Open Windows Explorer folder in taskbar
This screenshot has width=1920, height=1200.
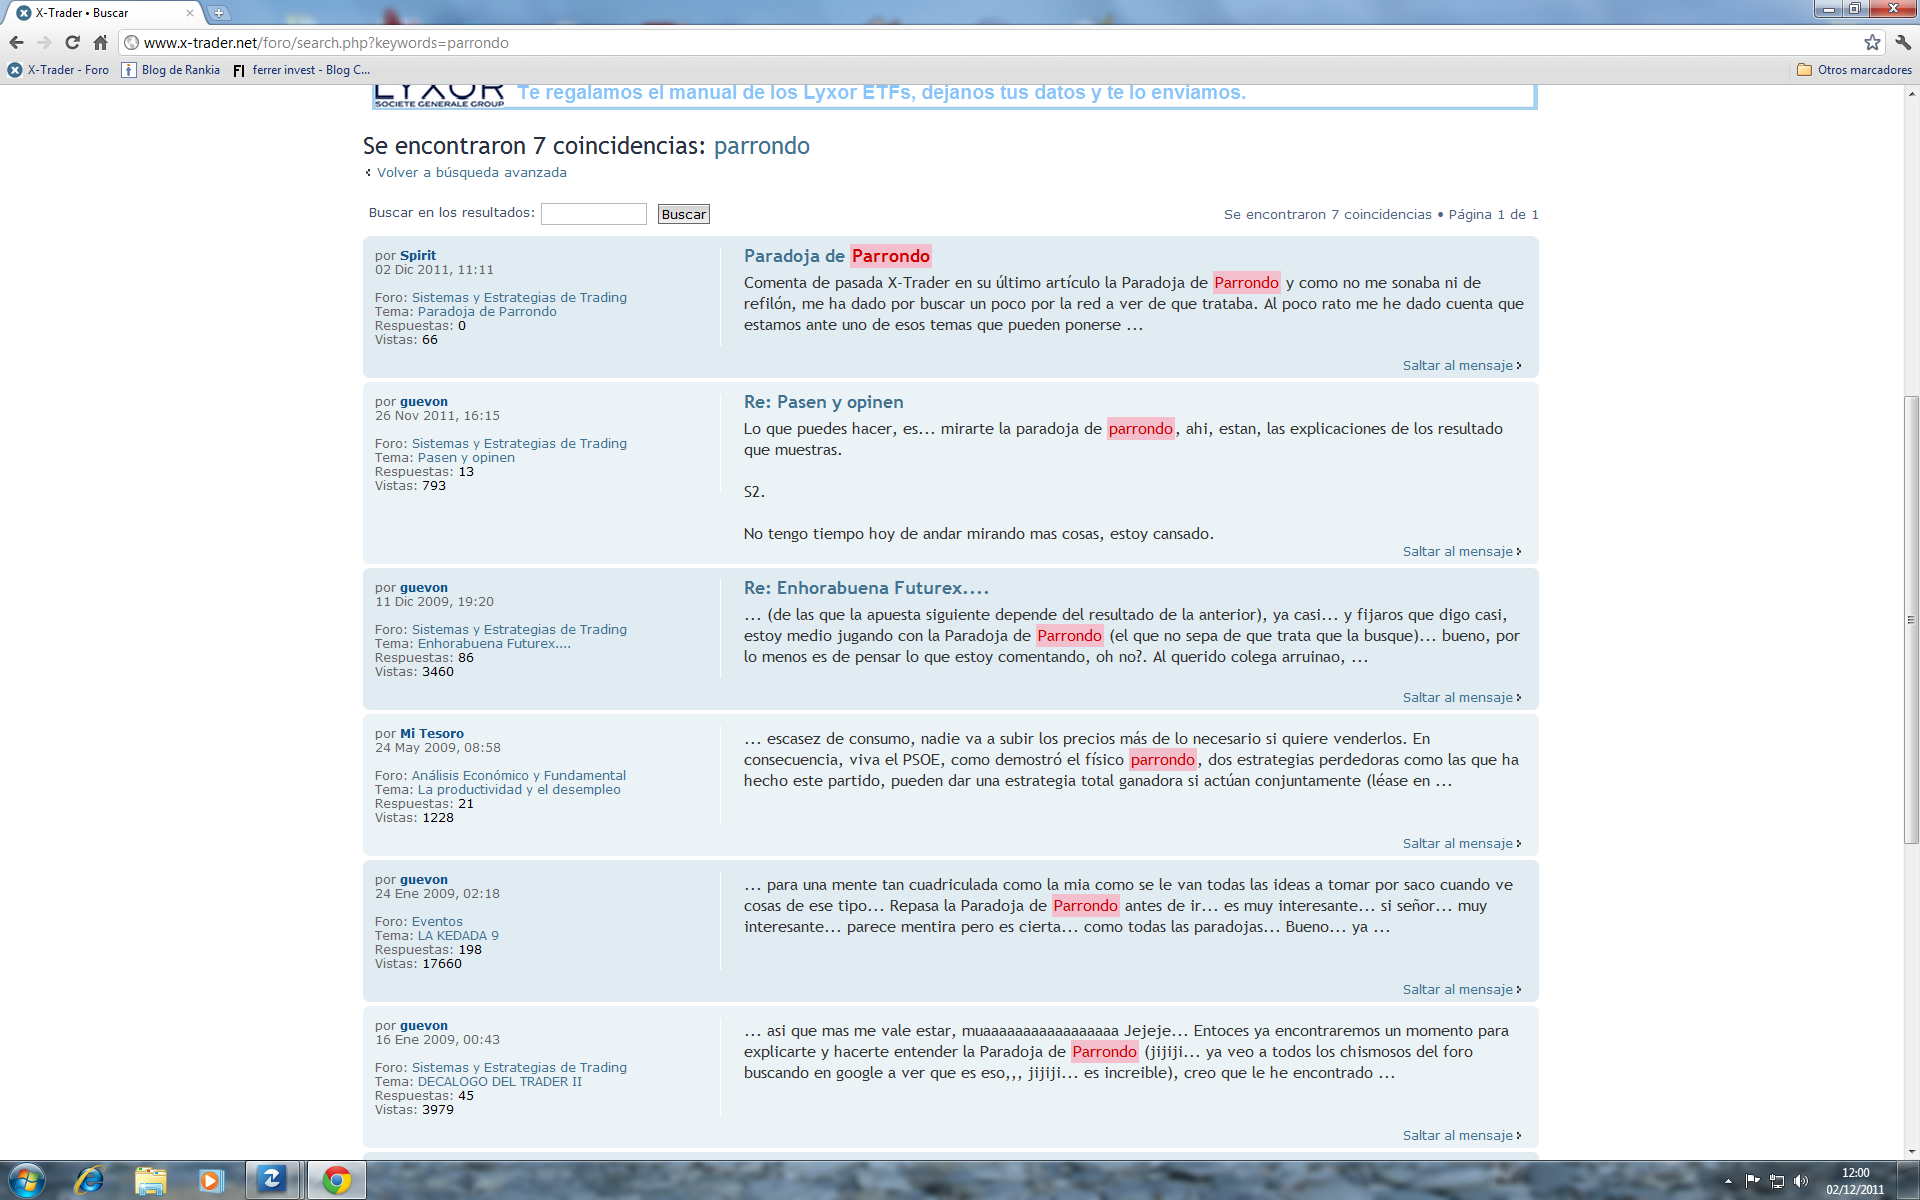[x=150, y=1180]
